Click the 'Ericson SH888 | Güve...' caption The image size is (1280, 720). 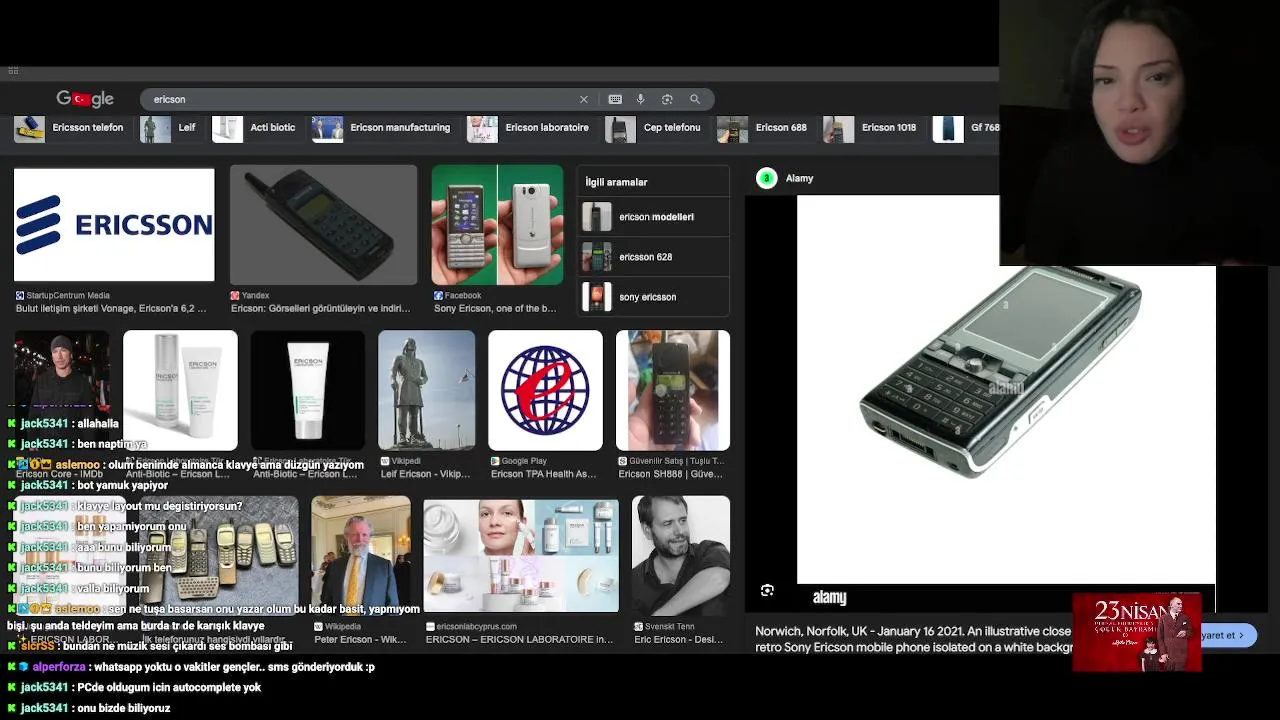click(670, 474)
